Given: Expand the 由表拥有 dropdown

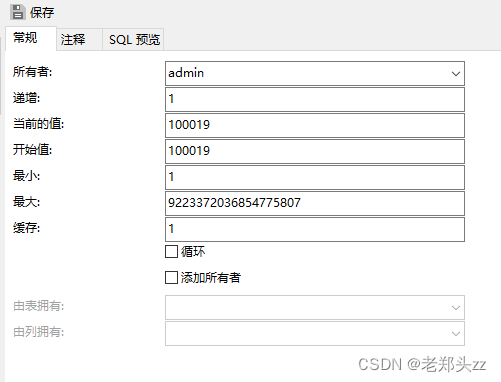Looking at the screenshot, I should [x=315, y=307].
